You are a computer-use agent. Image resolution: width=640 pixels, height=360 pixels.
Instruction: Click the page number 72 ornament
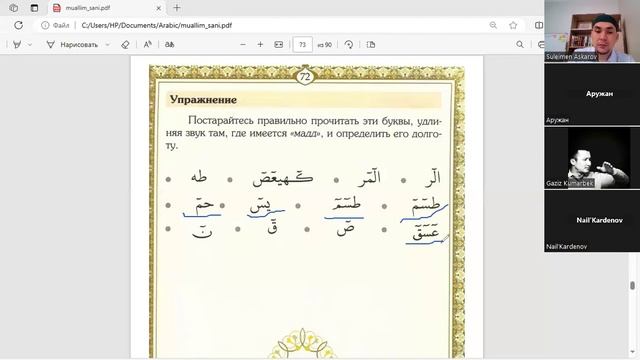[305, 76]
